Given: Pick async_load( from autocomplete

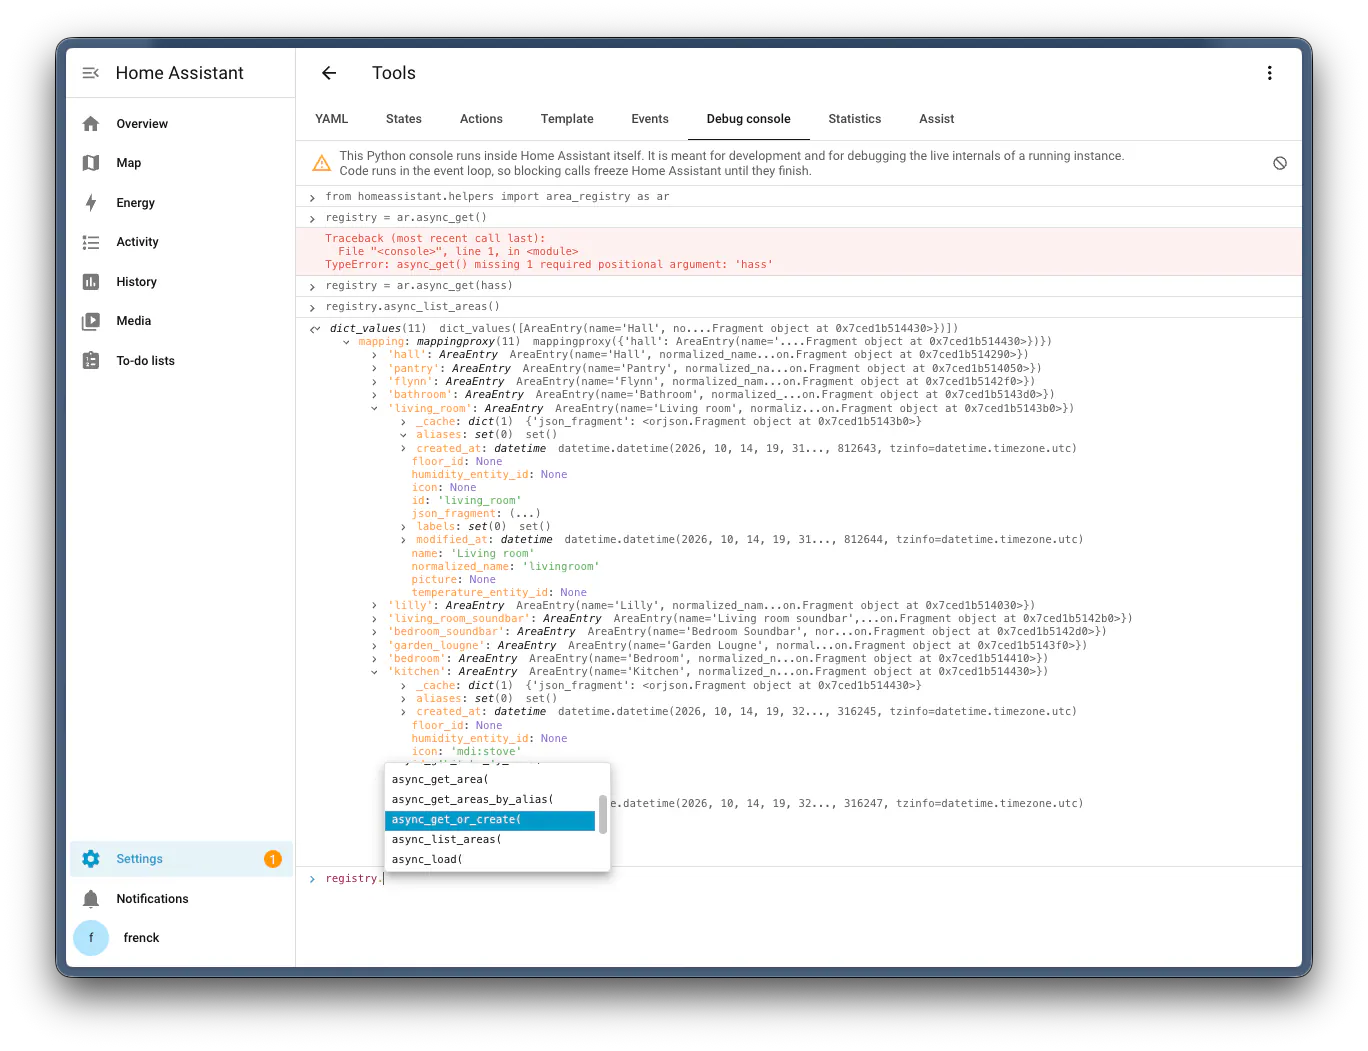Looking at the screenshot, I should tap(490, 860).
